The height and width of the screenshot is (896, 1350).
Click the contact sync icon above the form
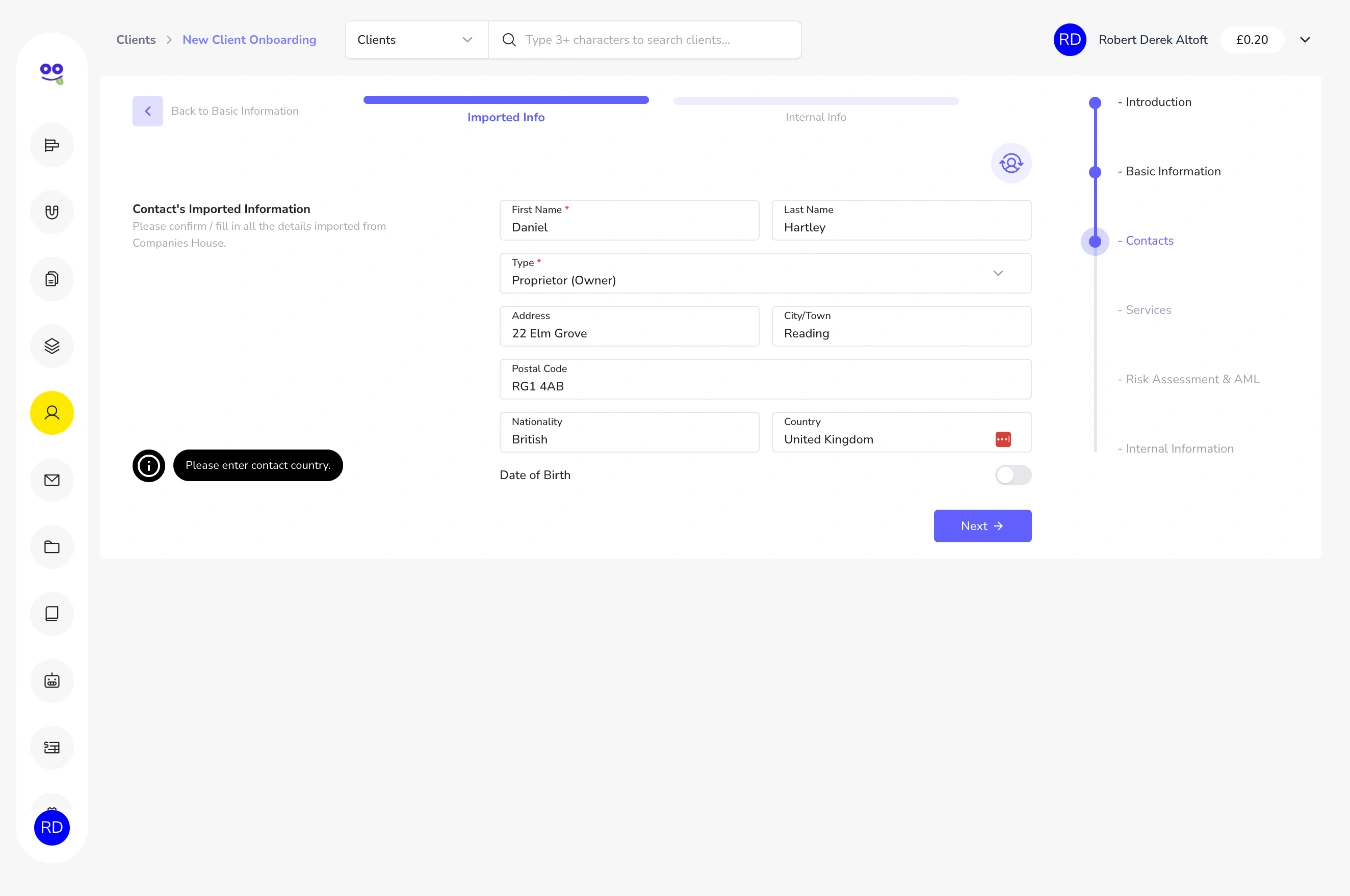pos(1011,163)
